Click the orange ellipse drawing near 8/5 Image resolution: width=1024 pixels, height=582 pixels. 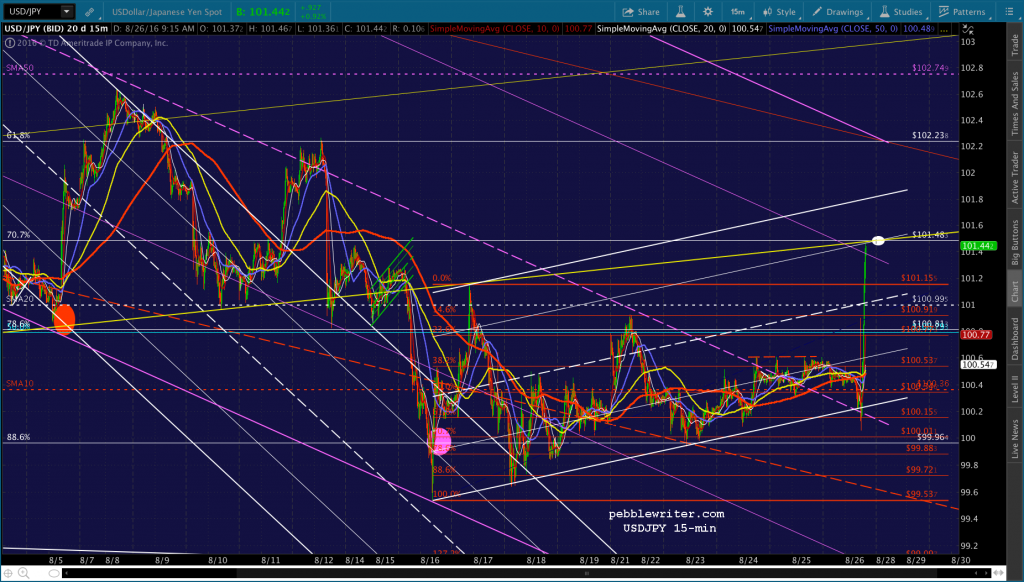[x=64, y=319]
